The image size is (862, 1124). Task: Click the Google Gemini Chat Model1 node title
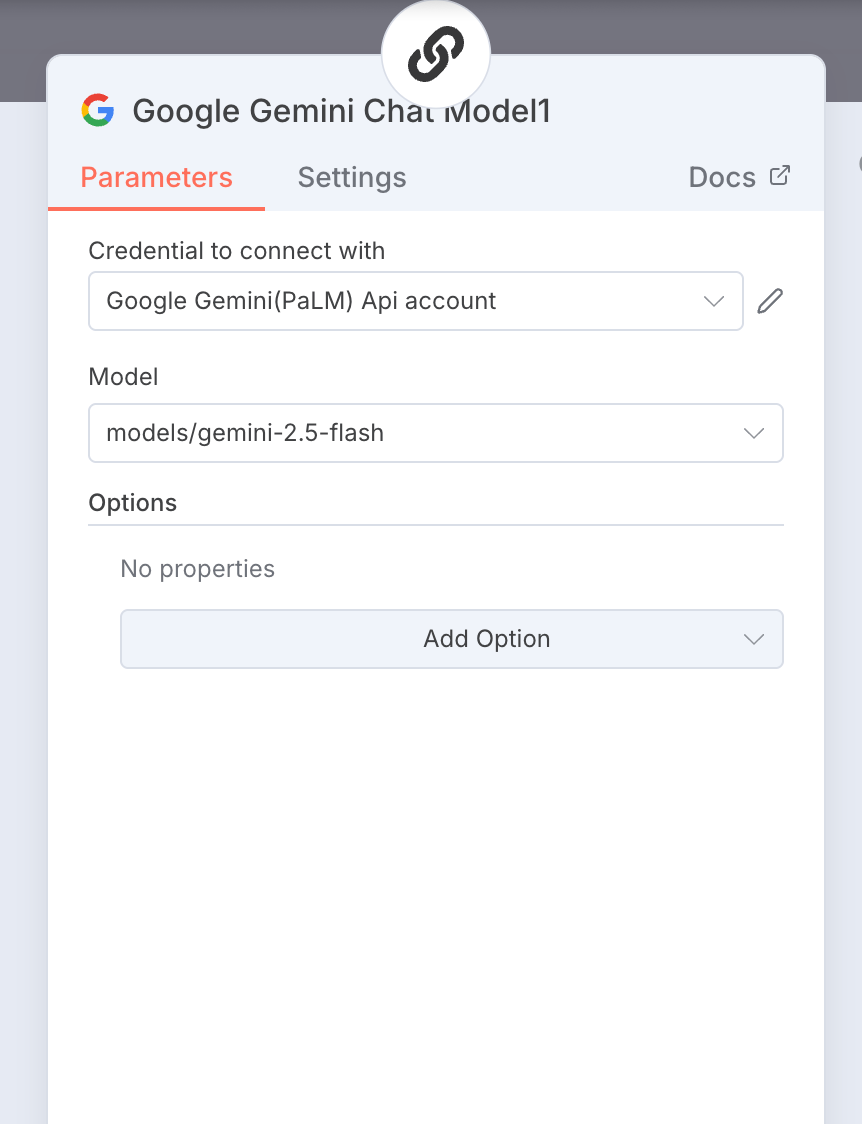point(341,111)
